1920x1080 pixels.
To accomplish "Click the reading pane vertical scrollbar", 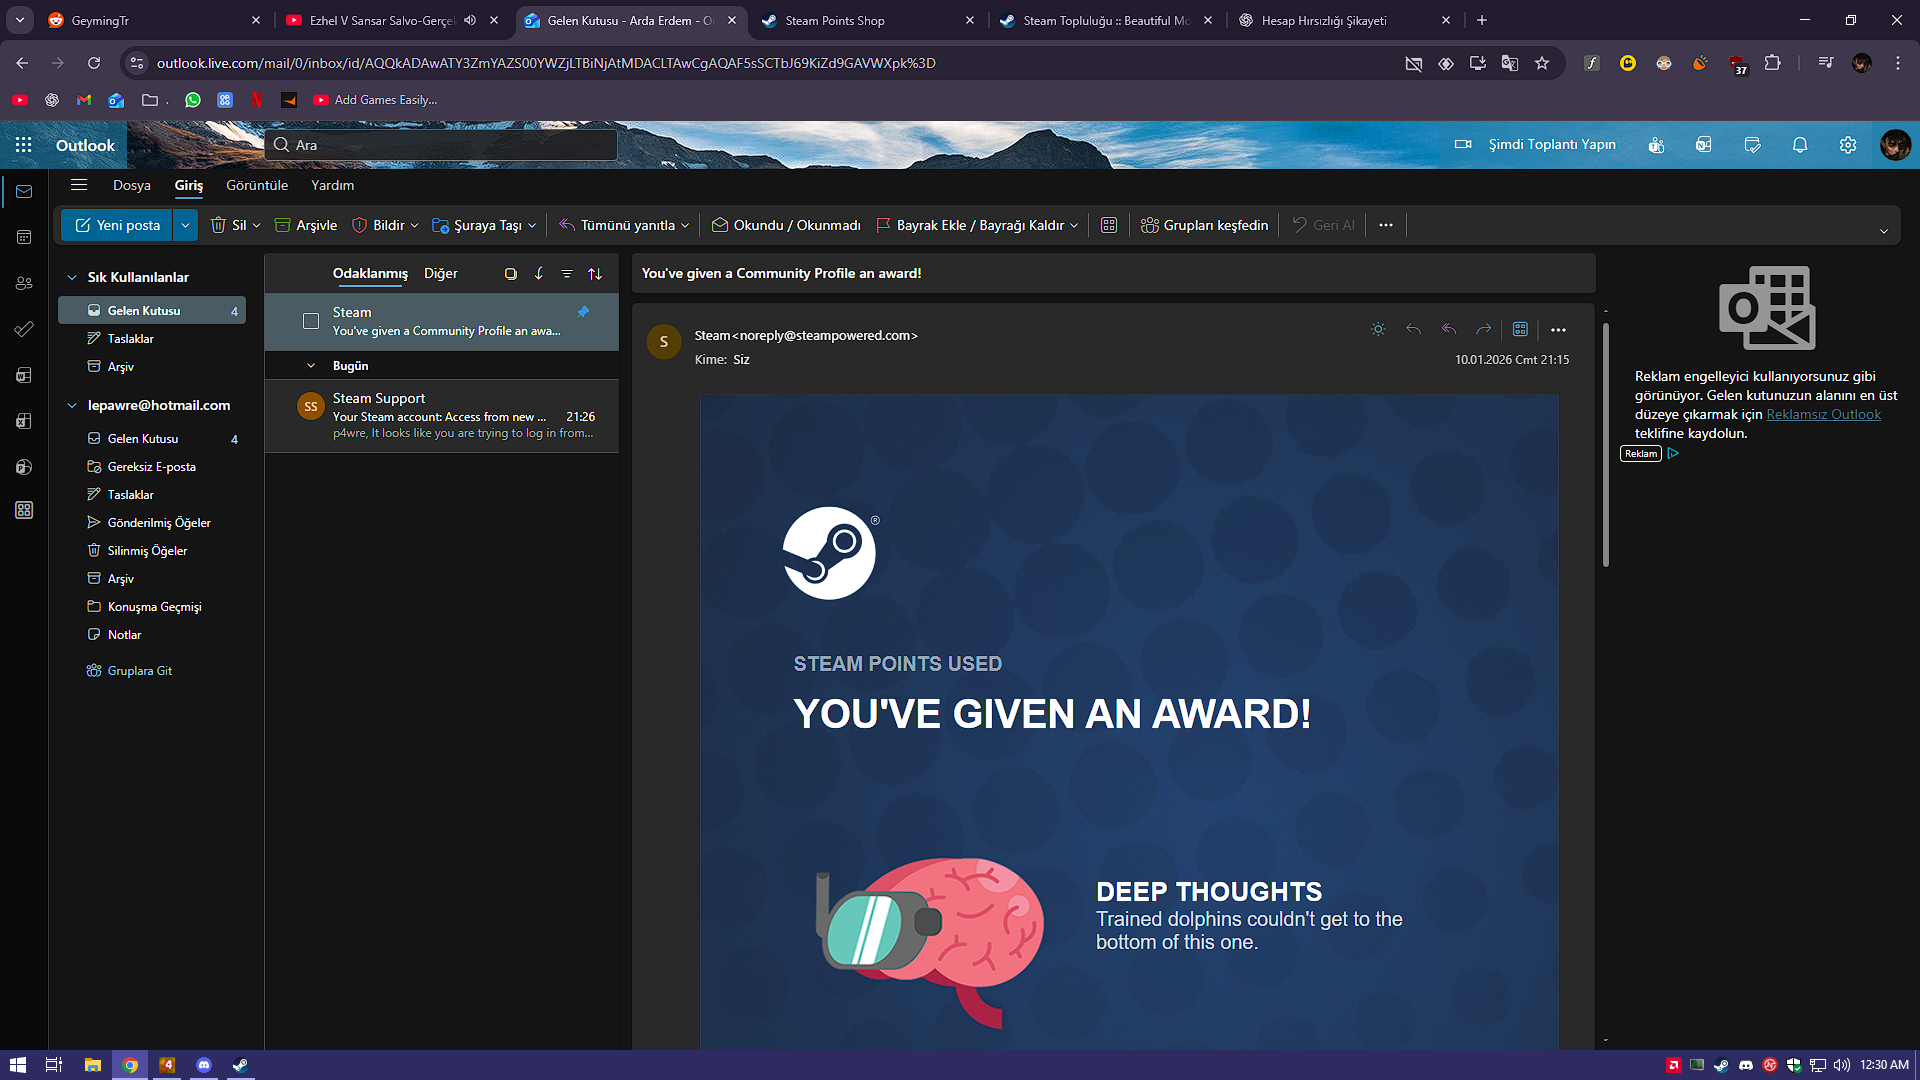I will tap(1606, 444).
